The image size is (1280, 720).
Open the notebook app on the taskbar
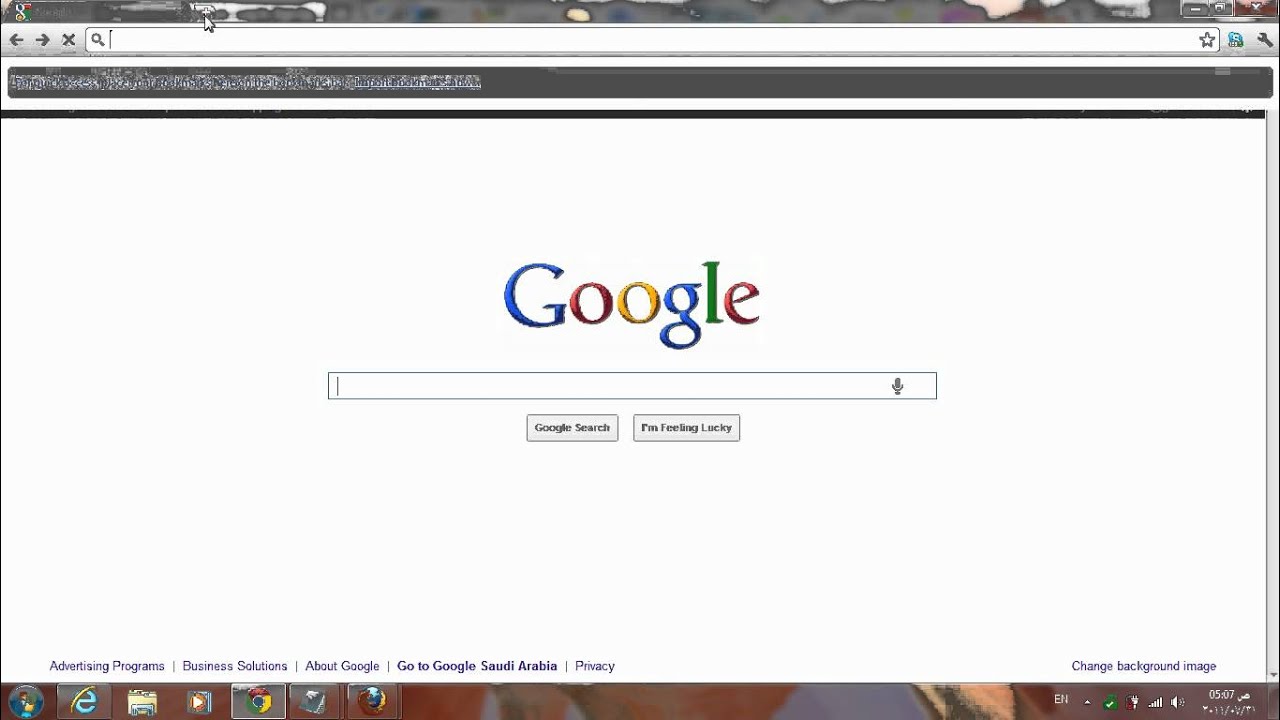pos(315,702)
